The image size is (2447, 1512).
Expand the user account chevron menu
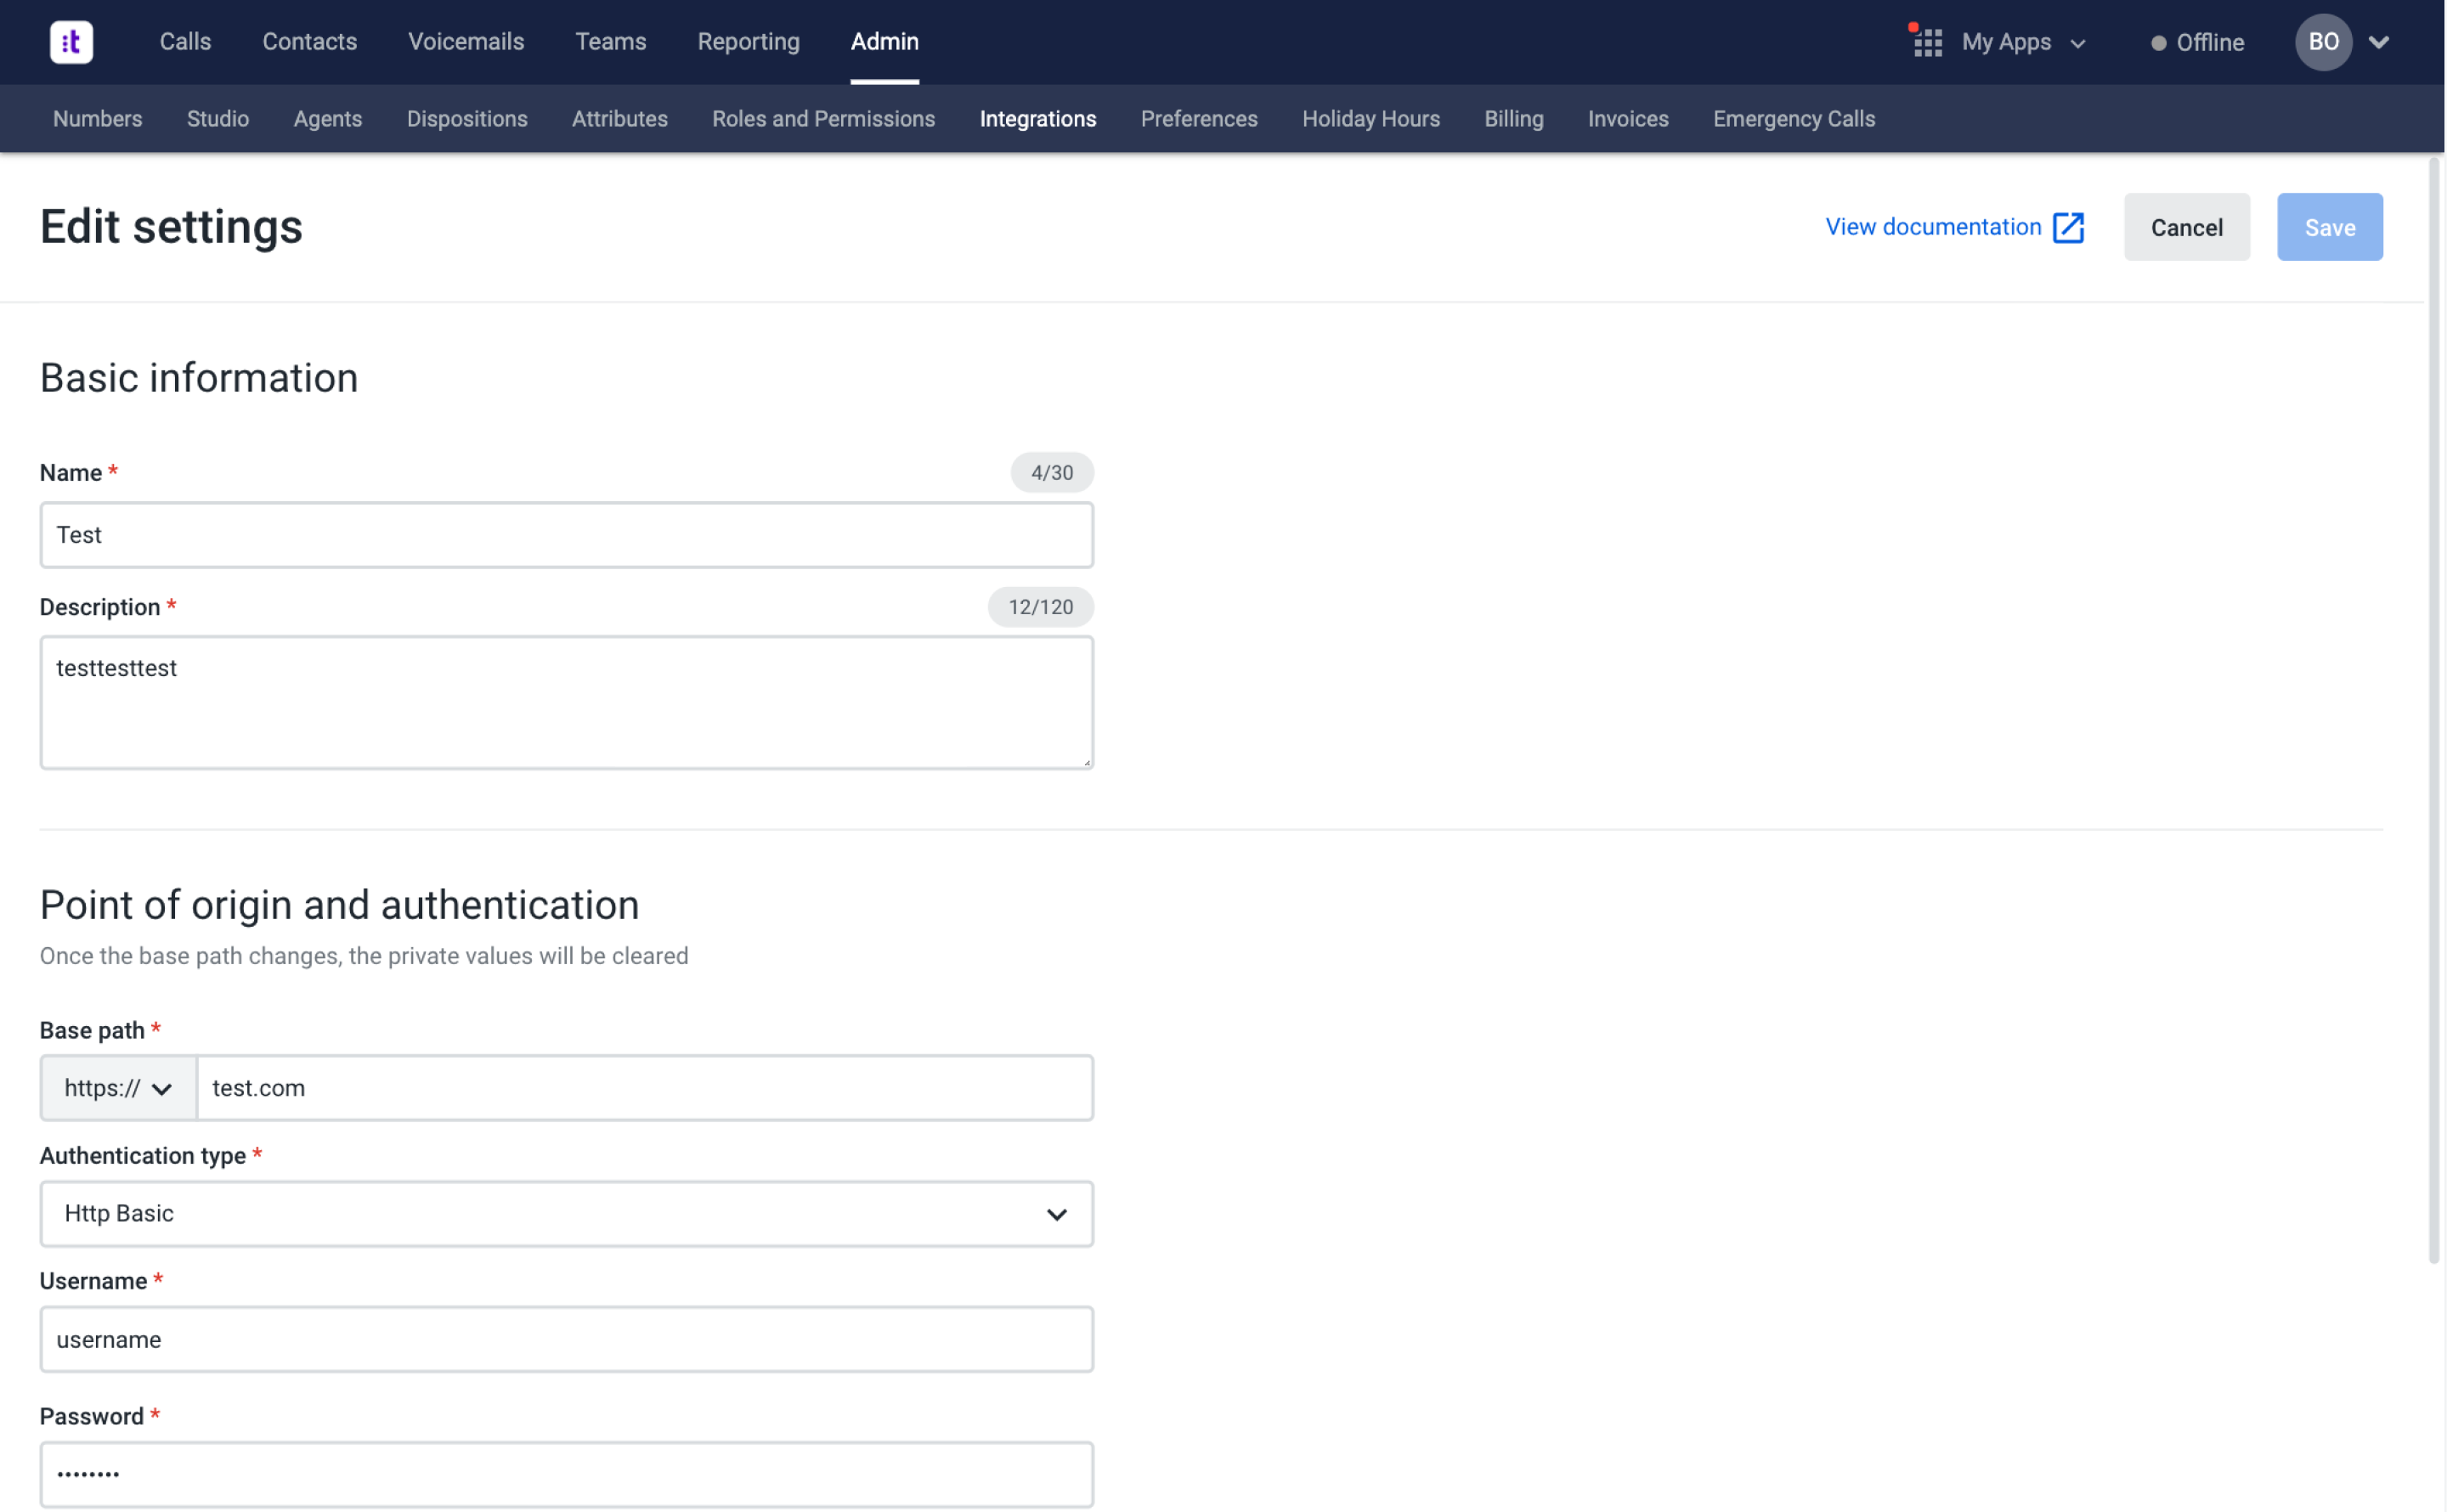(2379, 42)
